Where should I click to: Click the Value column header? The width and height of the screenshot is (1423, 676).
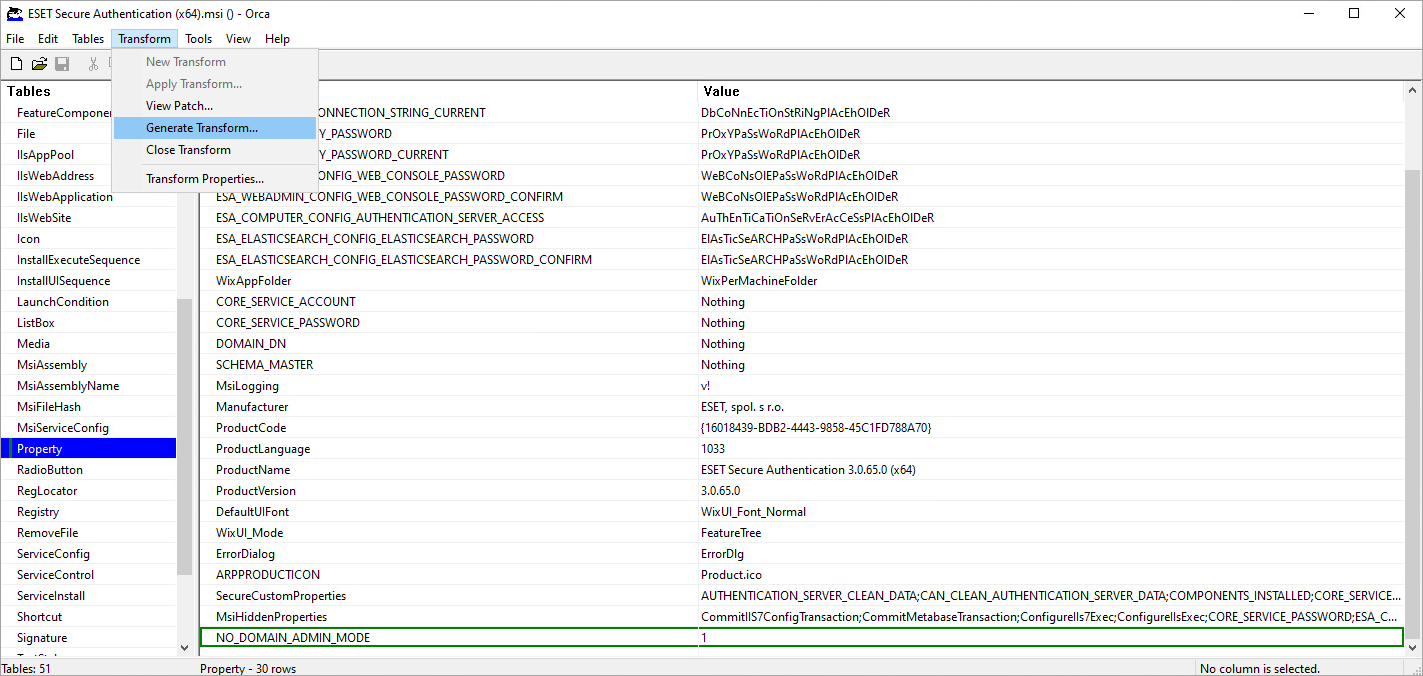(x=720, y=91)
